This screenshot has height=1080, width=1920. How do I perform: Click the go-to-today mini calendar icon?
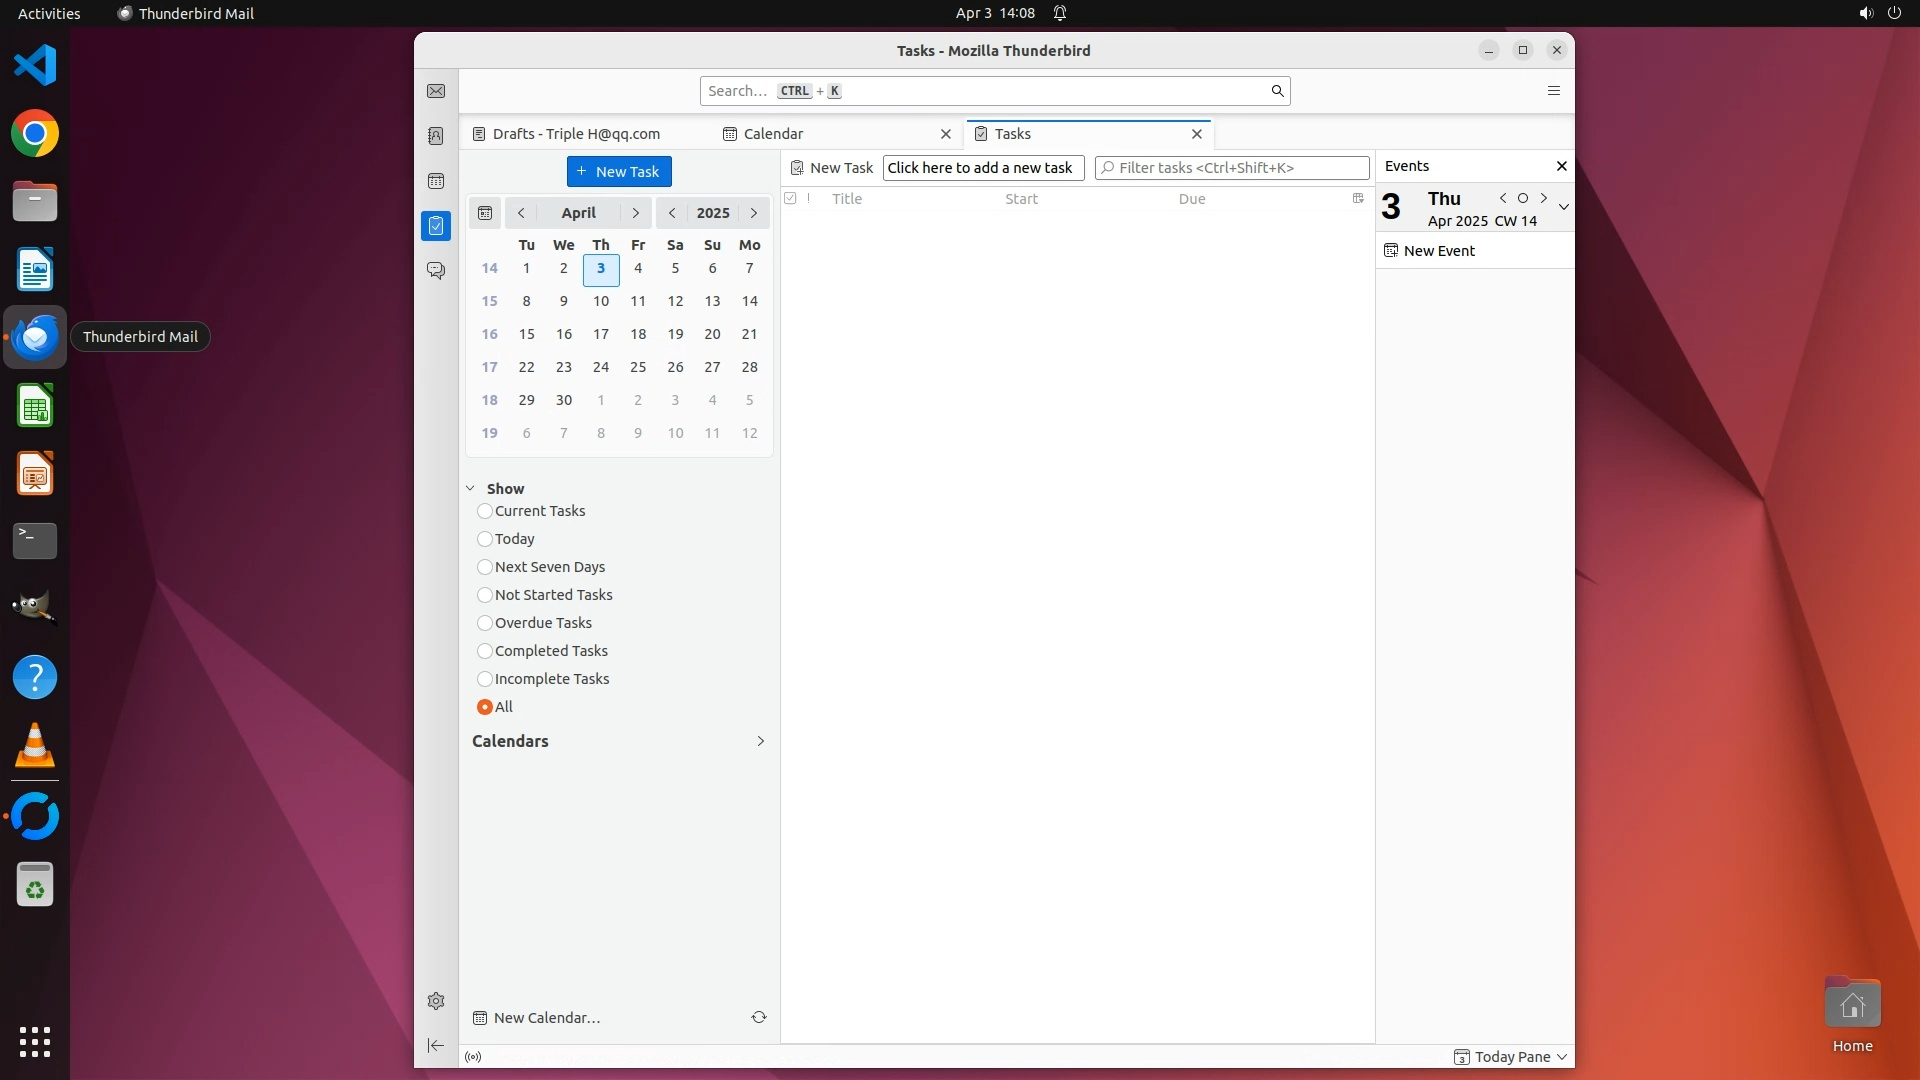coord(485,213)
